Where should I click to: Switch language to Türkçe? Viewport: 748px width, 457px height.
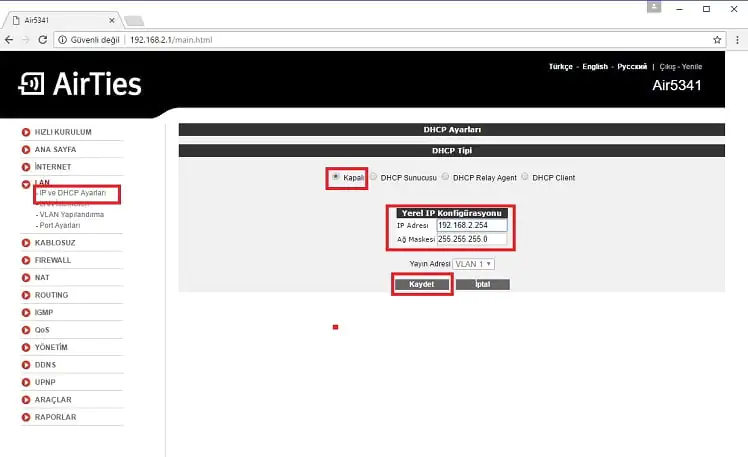click(561, 67)
